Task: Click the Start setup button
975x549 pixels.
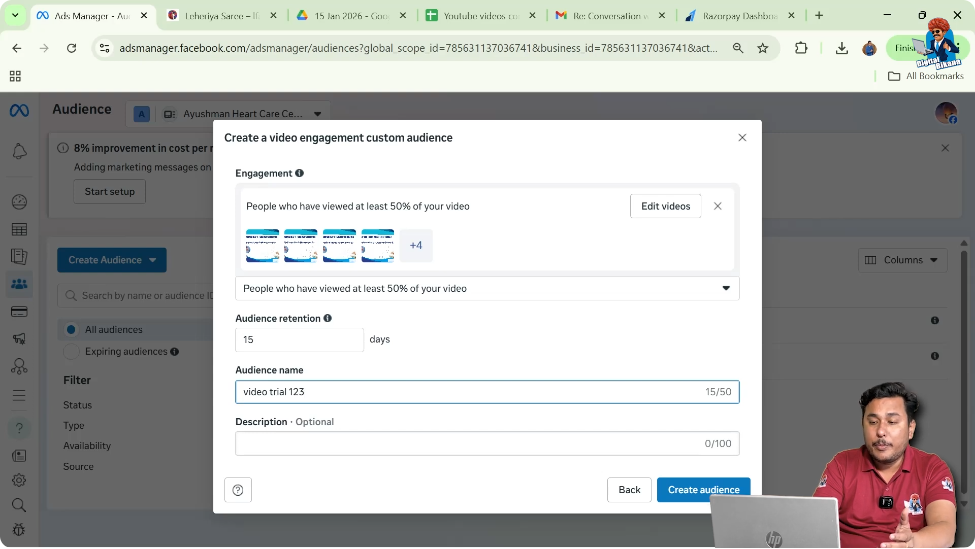Action: (109, 191)
